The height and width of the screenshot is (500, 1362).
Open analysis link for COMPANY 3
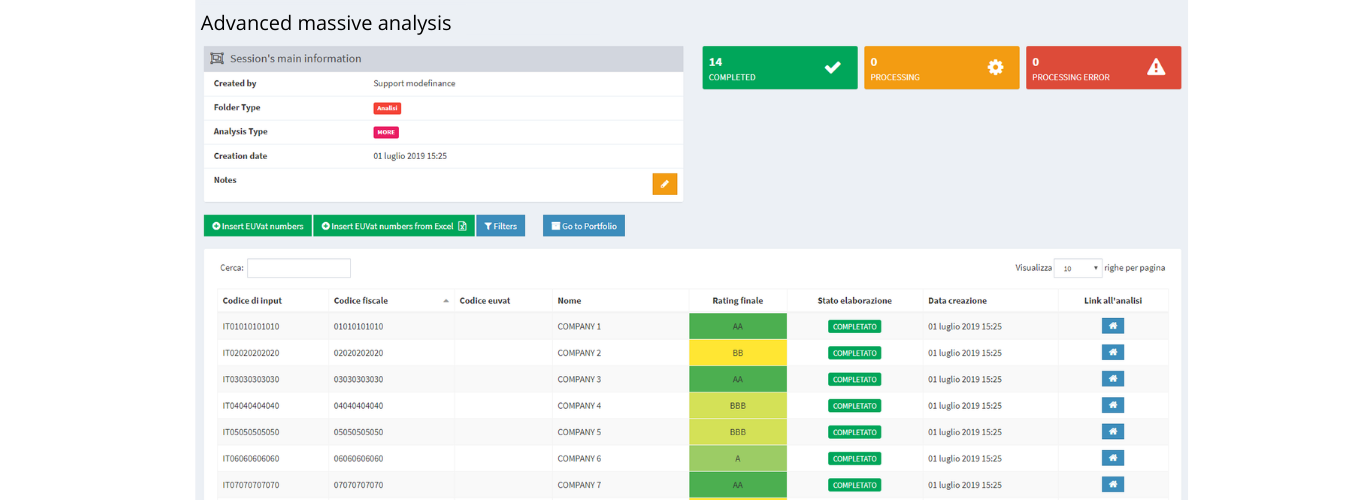(1113, 379)
